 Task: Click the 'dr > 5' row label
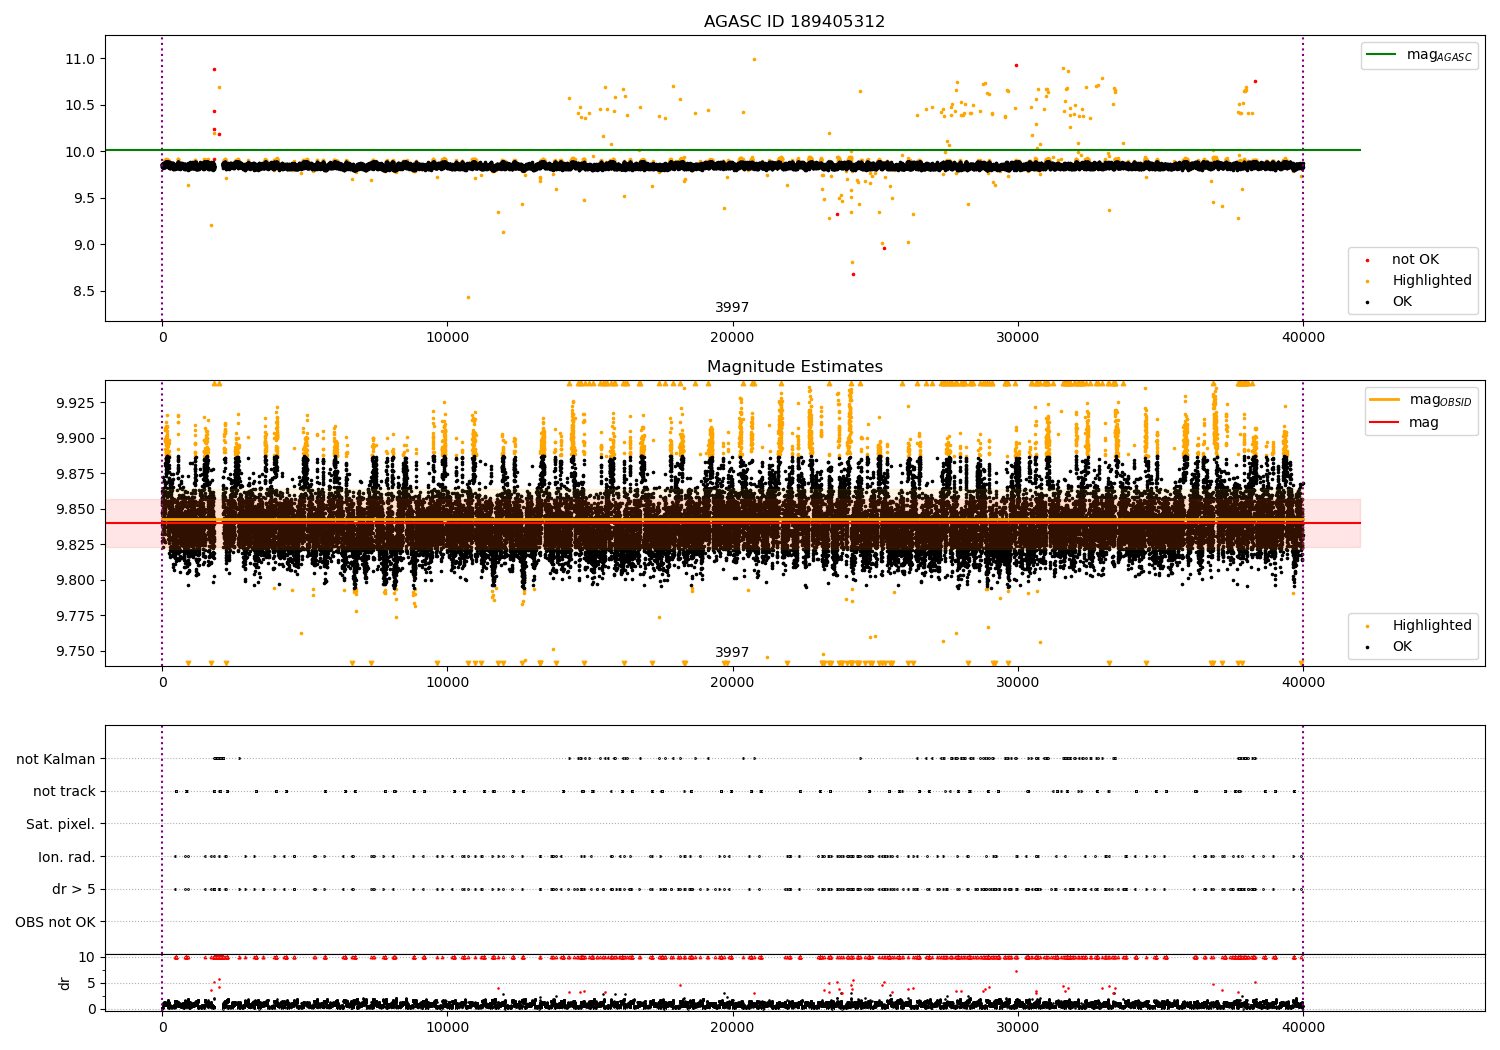[73, 889]
